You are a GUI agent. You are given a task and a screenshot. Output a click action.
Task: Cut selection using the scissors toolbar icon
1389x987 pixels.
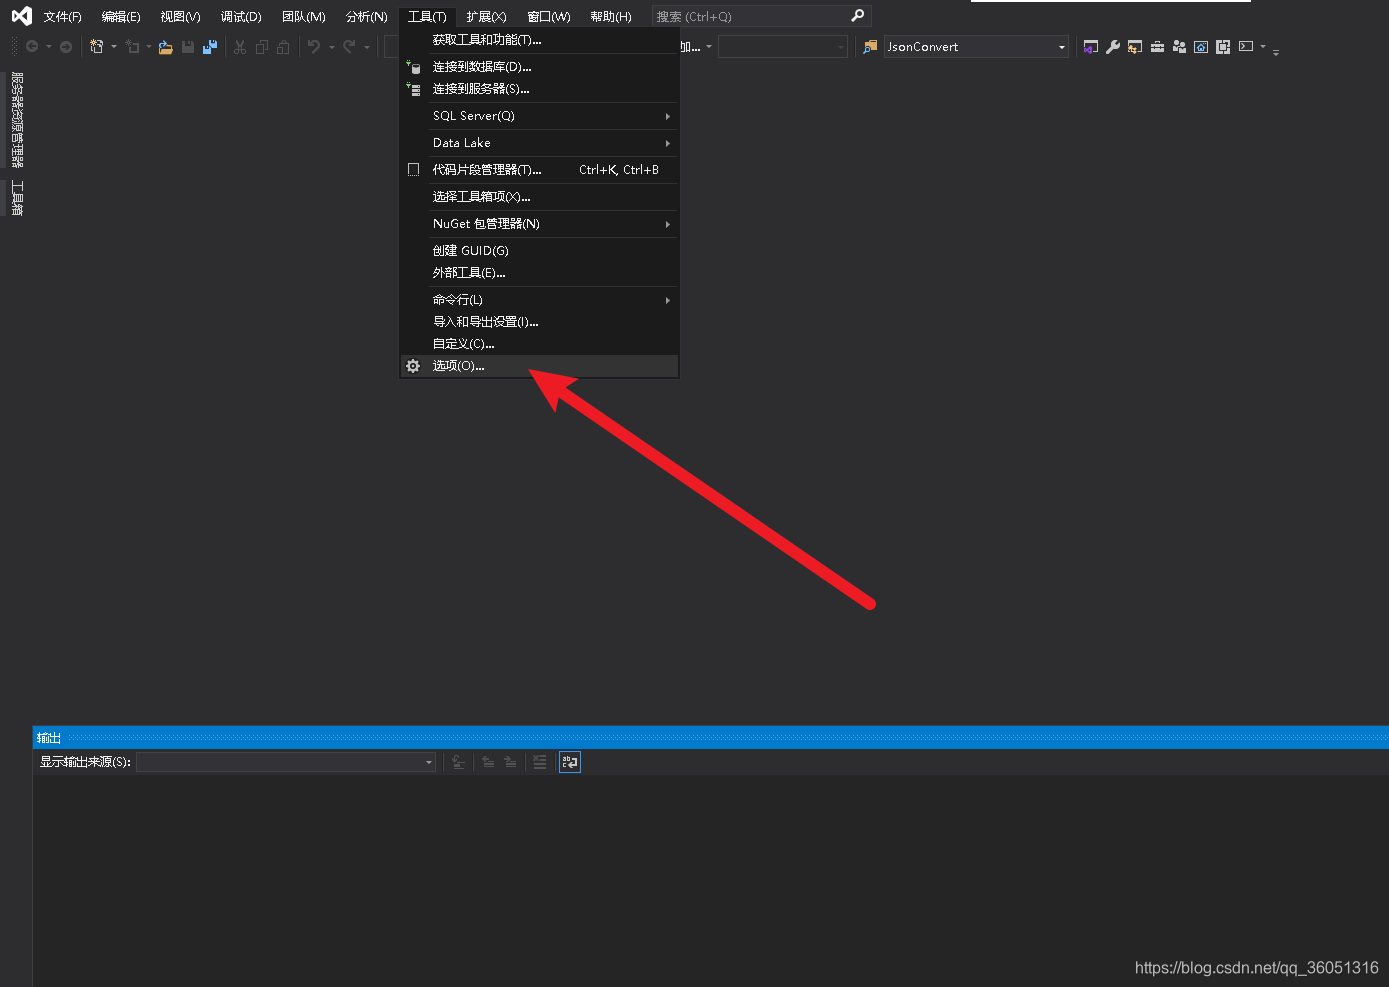click(240, 46)
